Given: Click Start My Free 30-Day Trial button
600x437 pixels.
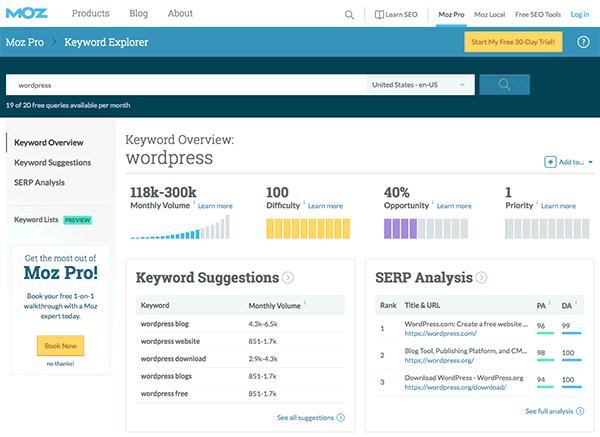Looking at the screenshot, I should [x=513, y=42].
